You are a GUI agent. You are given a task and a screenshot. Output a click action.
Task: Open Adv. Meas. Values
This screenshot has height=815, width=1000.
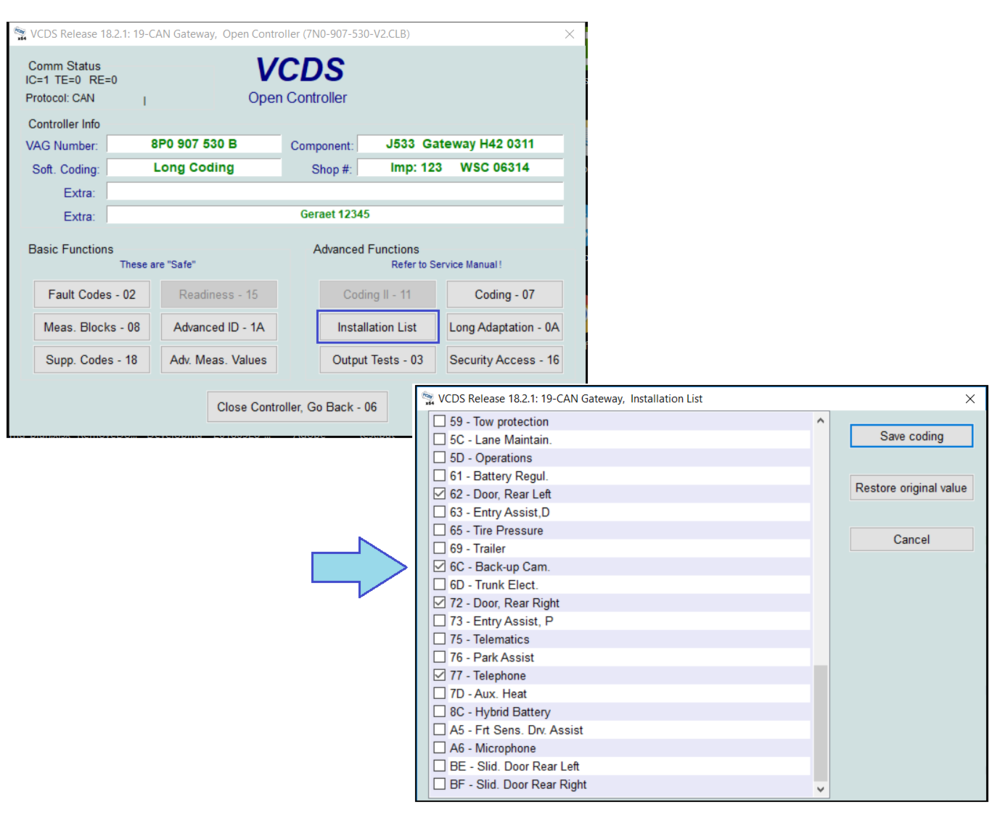click(x=219, y=360)
